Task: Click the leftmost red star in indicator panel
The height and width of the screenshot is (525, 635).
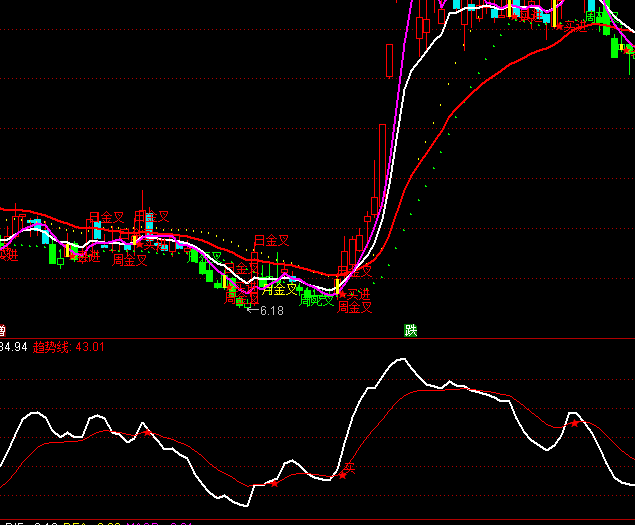Action: [147, 433]
